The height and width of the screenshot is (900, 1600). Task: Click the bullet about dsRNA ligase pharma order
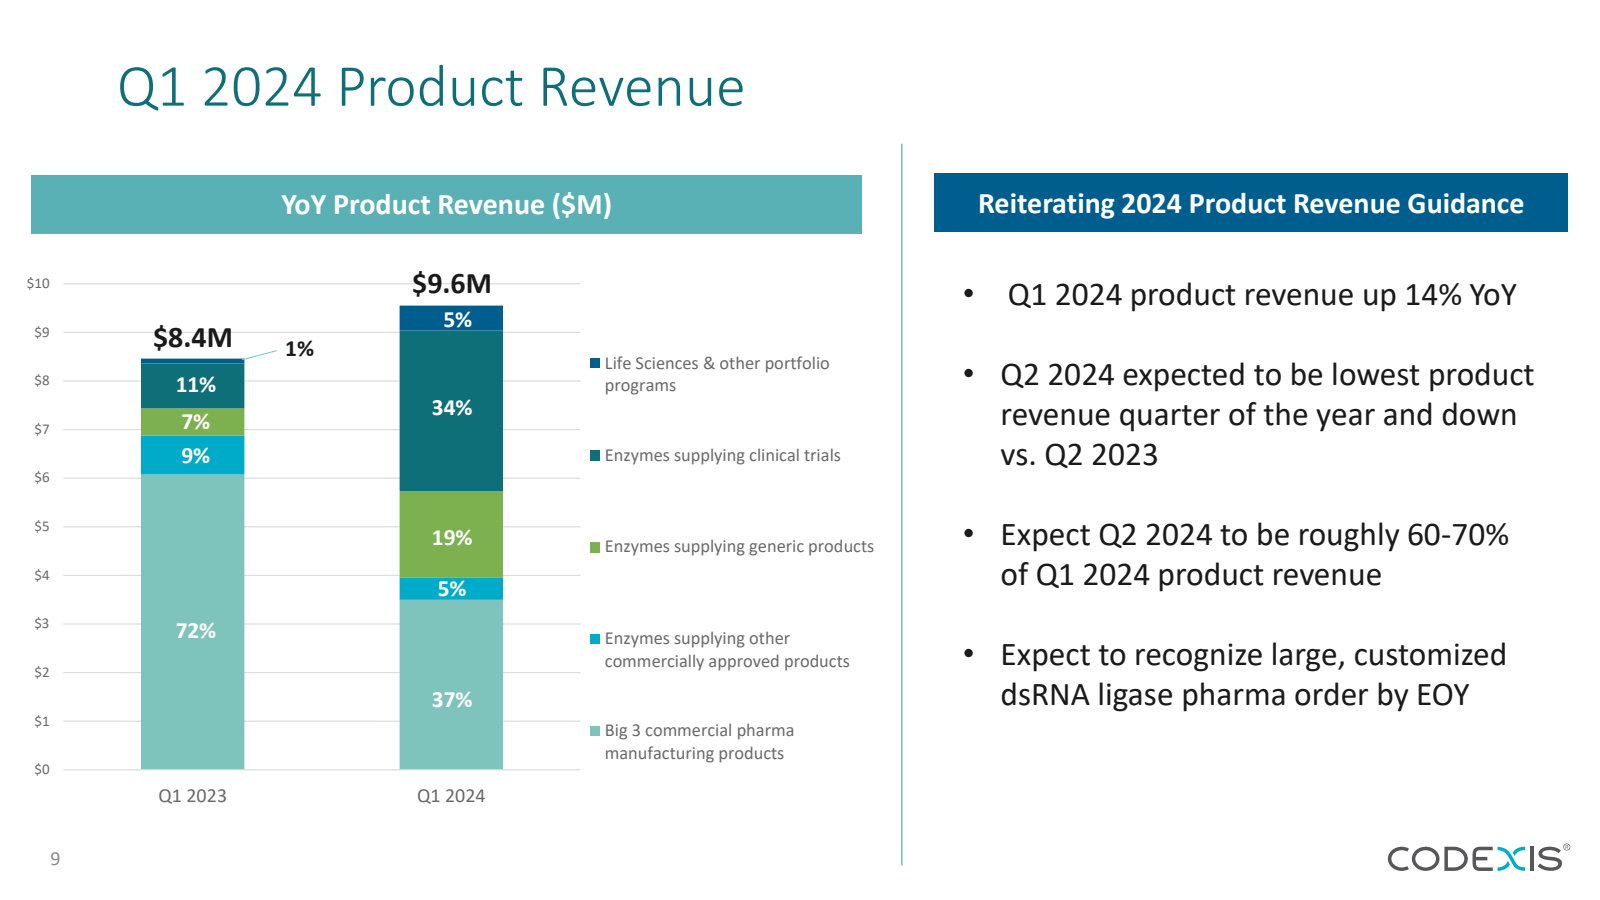pyautogui.click(x=1253, y=675)
